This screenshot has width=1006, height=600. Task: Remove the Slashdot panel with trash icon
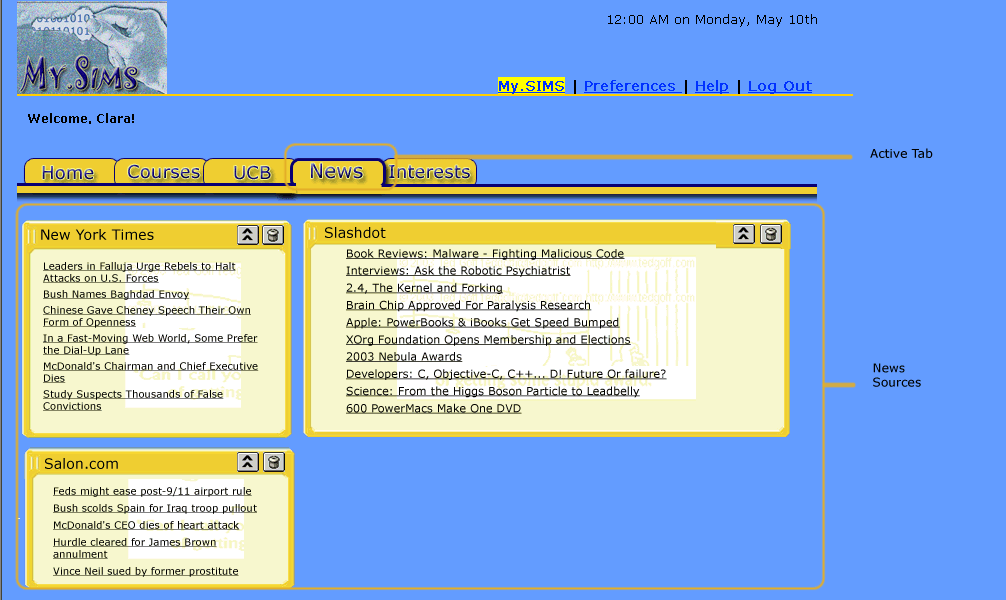coord(771,234)
